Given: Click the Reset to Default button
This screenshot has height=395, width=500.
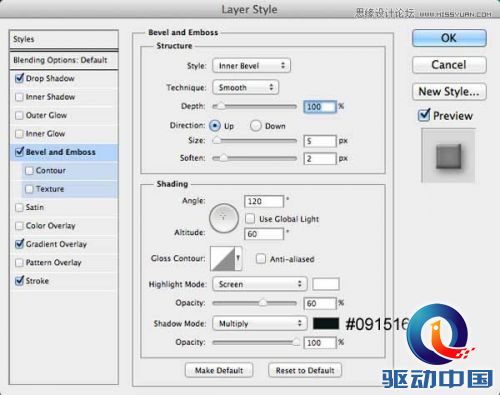Looking at the screenshot, I should coord(305,370).
